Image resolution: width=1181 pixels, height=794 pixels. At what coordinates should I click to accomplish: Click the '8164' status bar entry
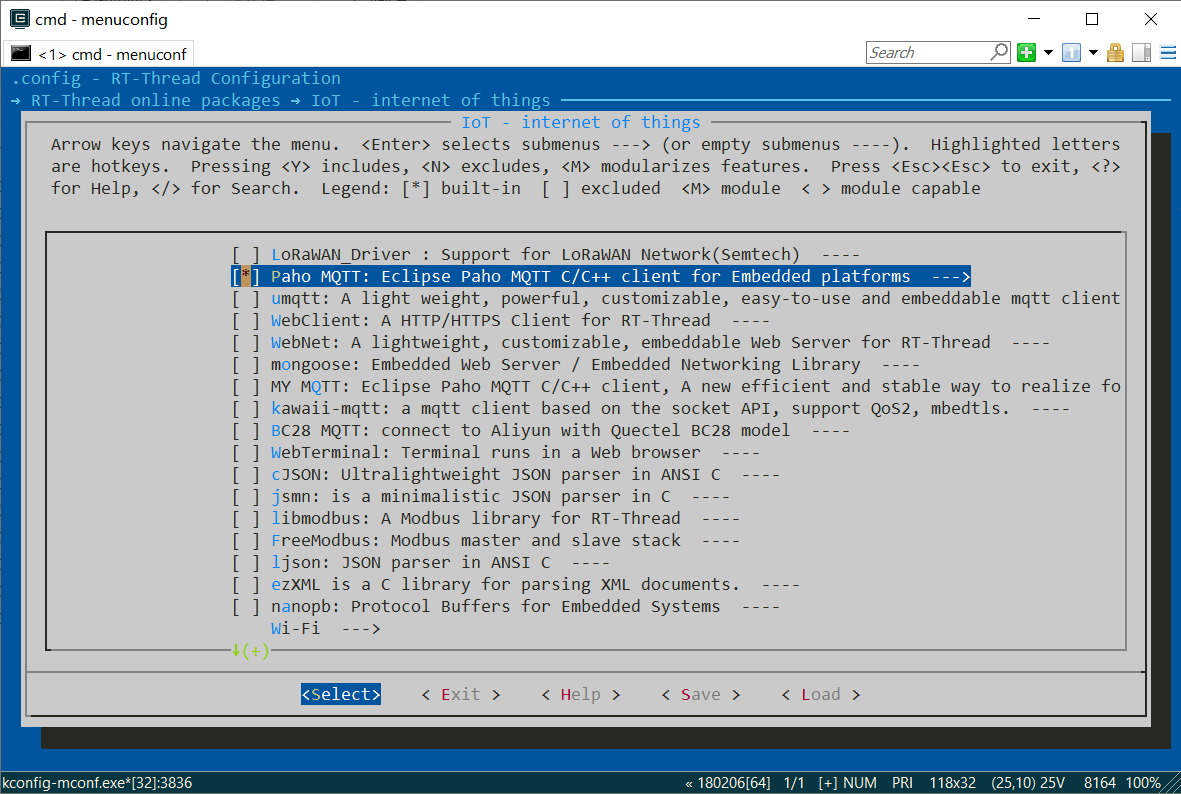pos(1100,783)
